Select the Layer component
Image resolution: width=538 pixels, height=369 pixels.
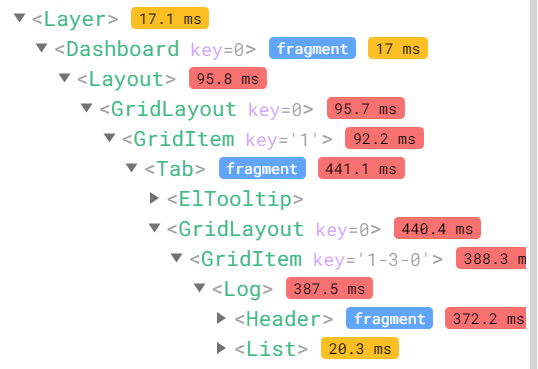coord(75,19)
